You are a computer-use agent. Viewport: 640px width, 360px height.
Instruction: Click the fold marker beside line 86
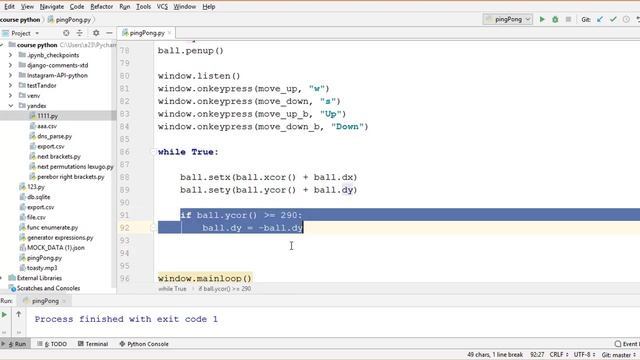click(x=153, y=152)
